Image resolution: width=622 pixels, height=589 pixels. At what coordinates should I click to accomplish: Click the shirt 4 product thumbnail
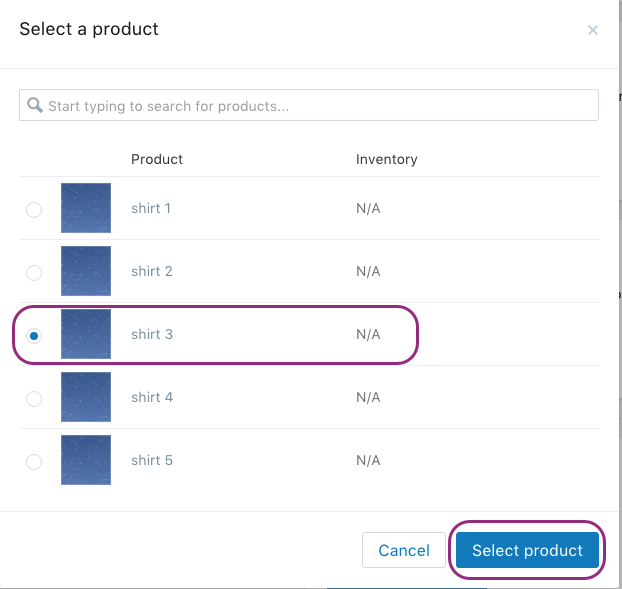click(x=86, y=397)
